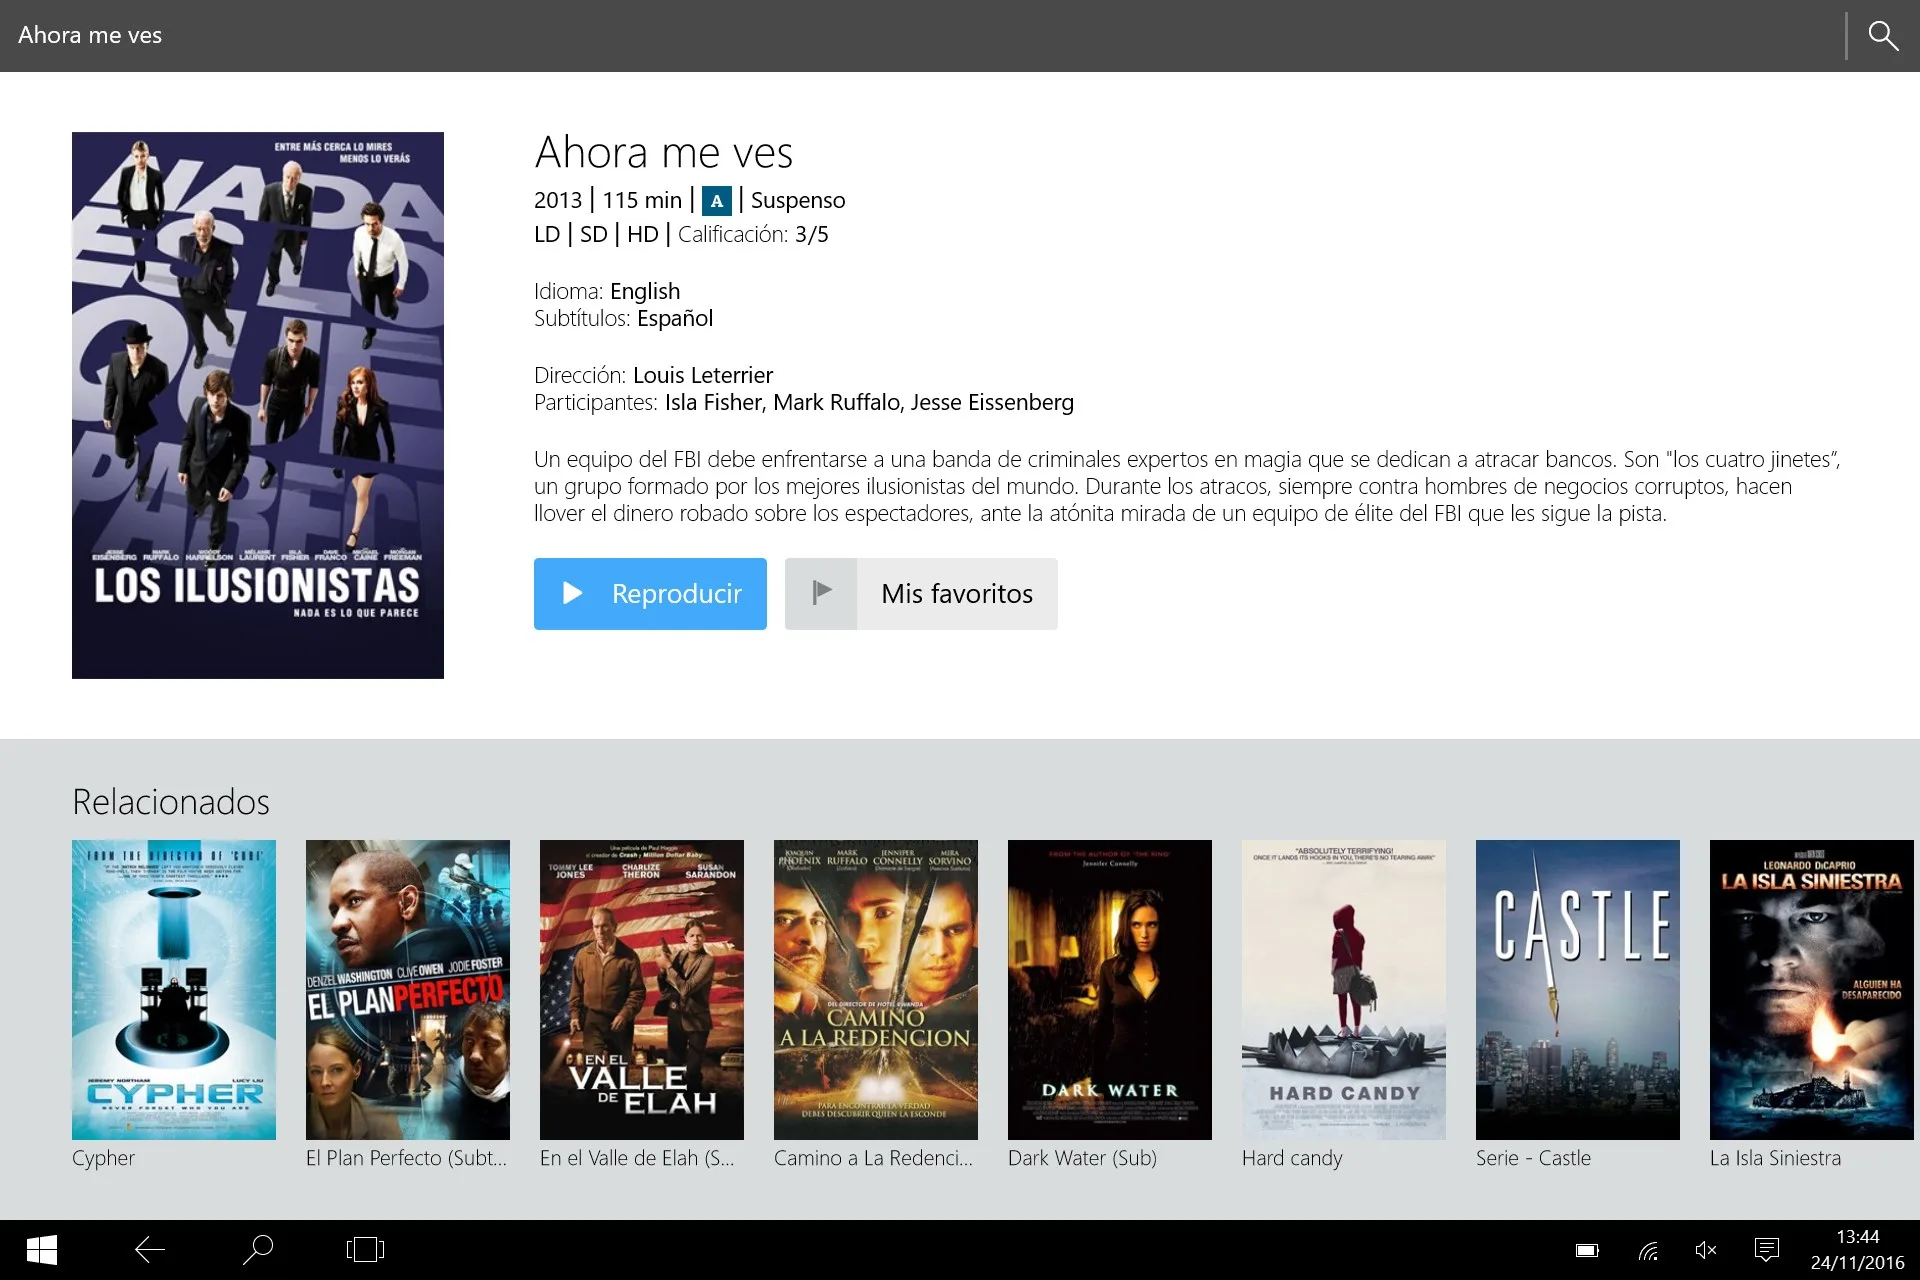
Task: Open the Windows Start menu
Action: coord(42,1250)
